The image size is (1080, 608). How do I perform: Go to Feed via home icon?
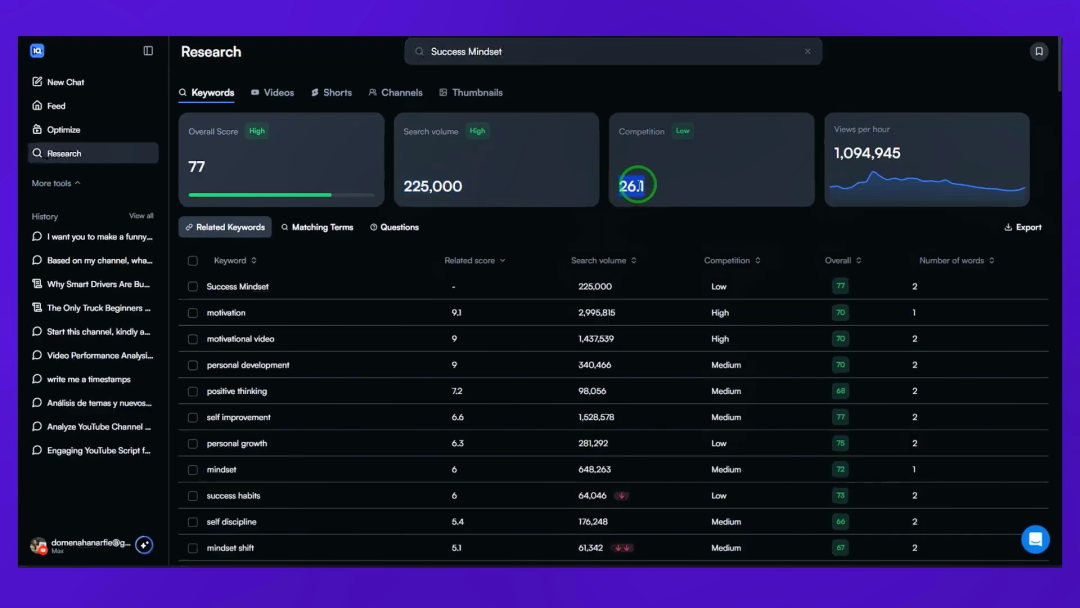(x=37, y=105)
